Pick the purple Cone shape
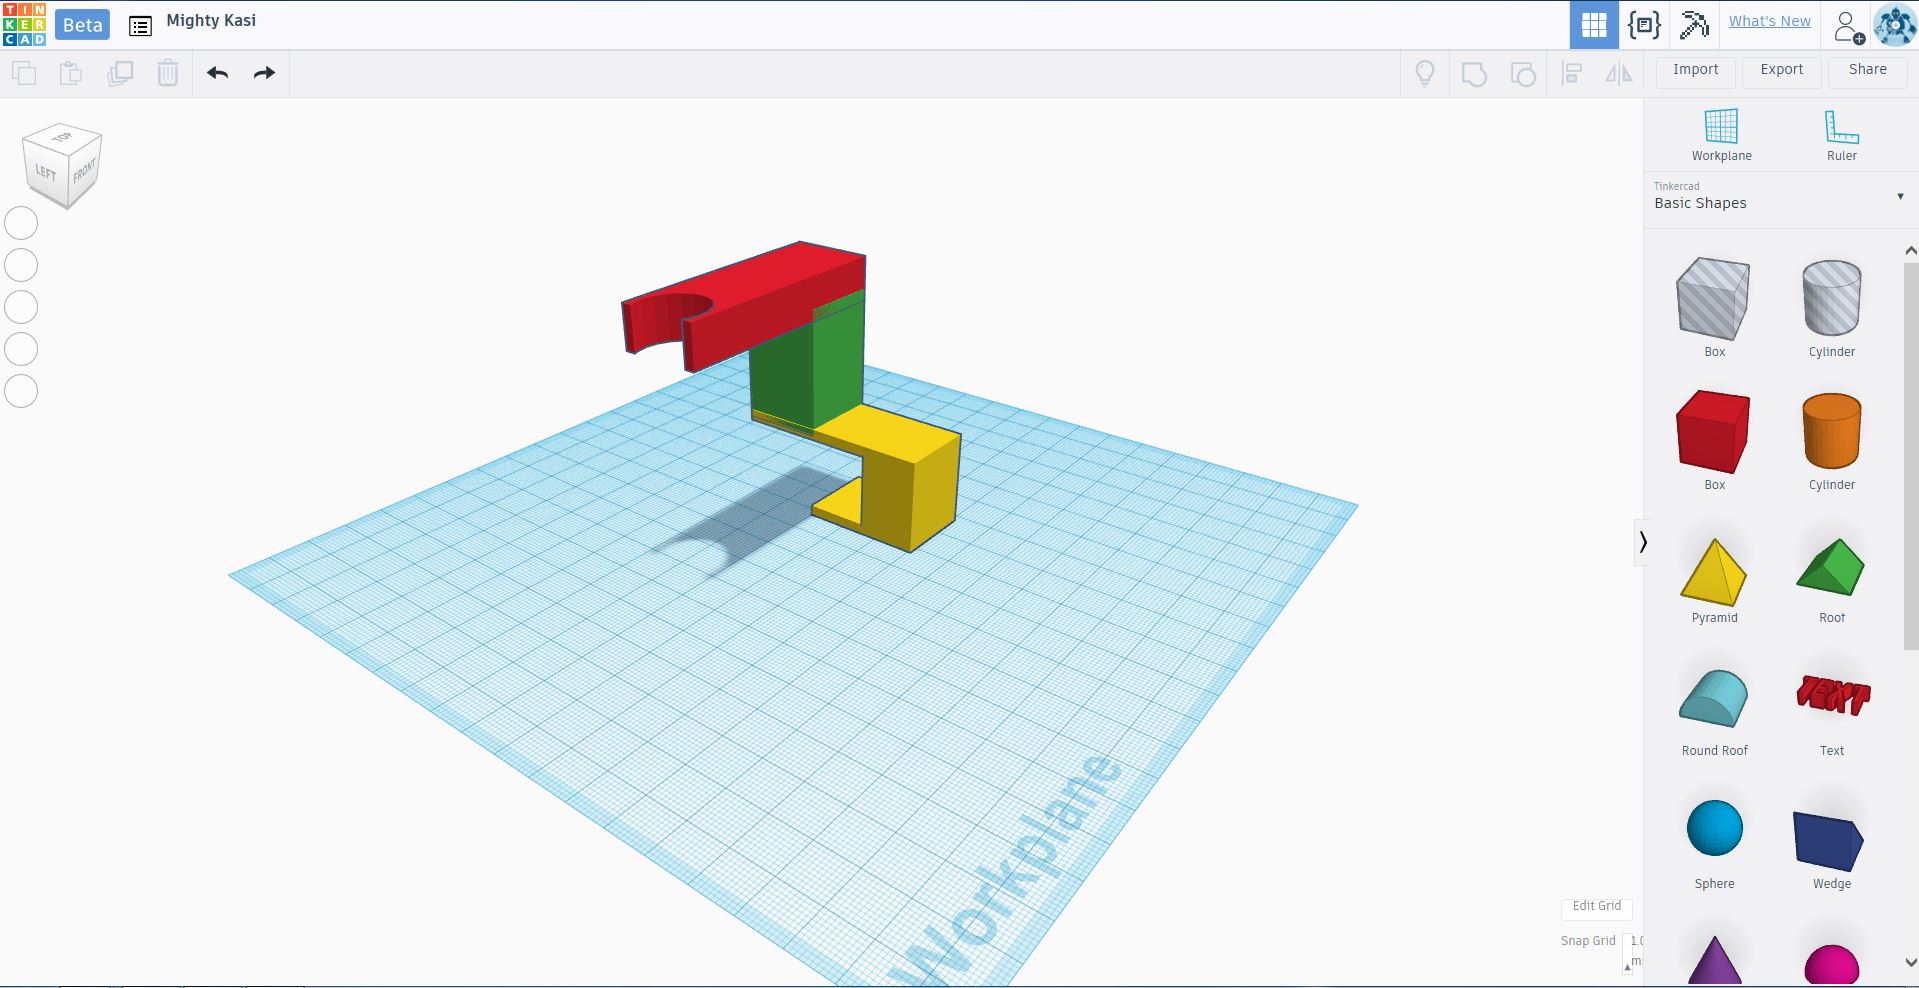This screenshot has height=988, width=1919. click(1714, 960)
